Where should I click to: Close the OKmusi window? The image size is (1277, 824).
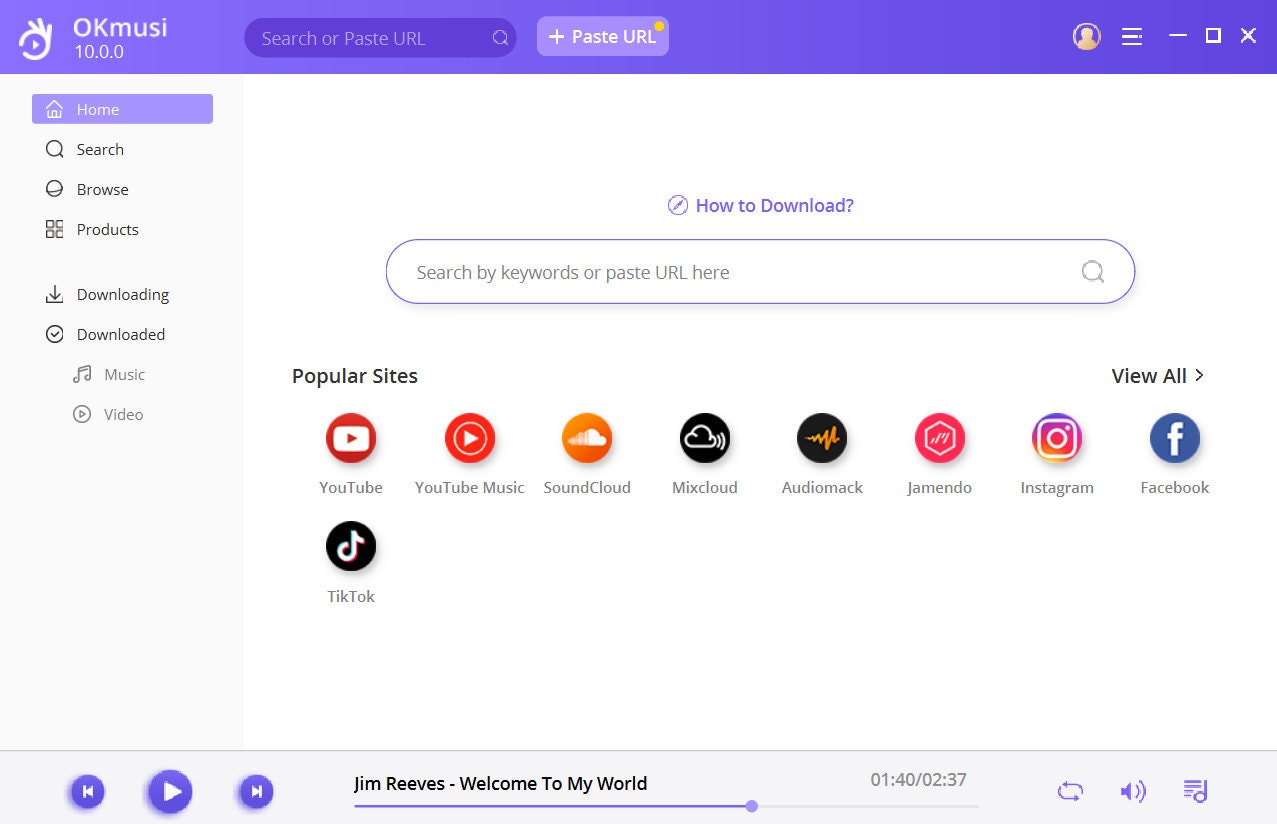click(1248, 36)
